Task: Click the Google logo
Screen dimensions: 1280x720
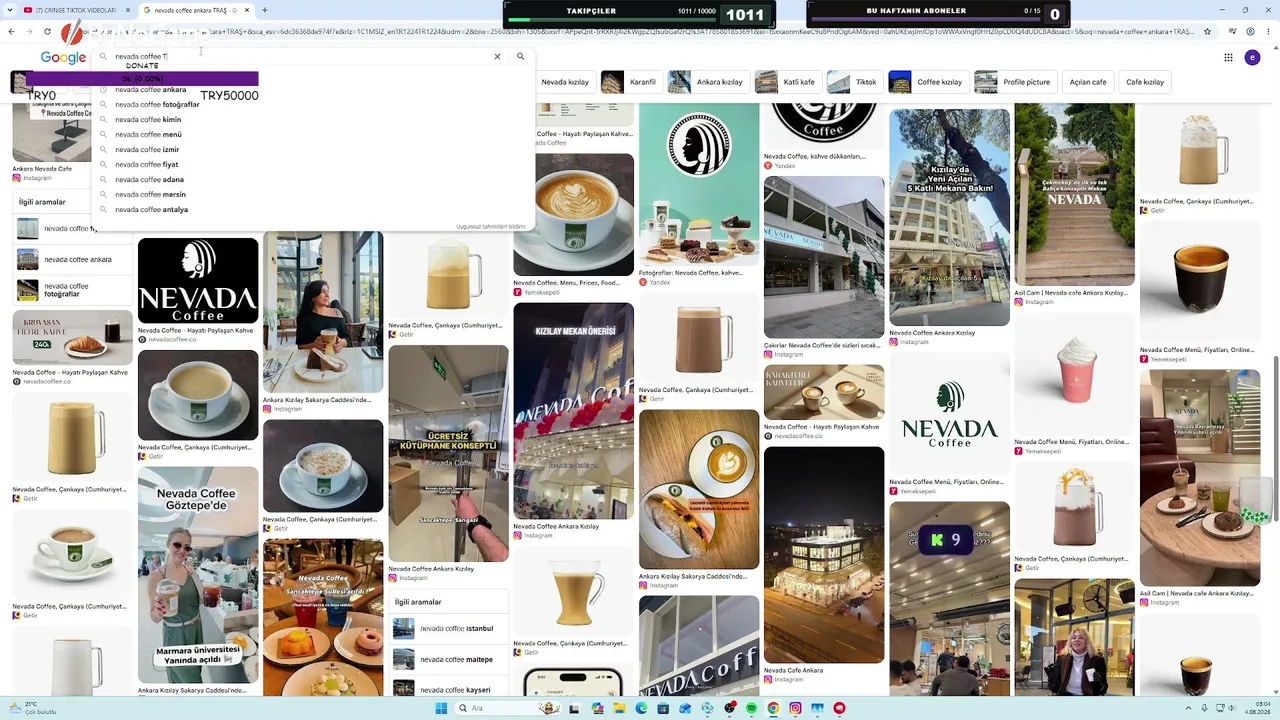Action: pos(63,58)
